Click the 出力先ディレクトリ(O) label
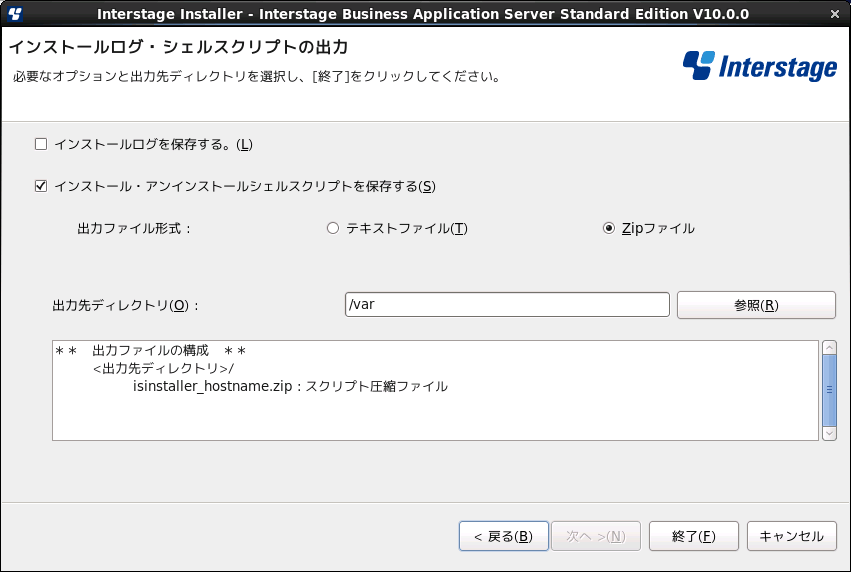Image resolution: width=851 pixels, height=572 pixels. coord(125,306)
